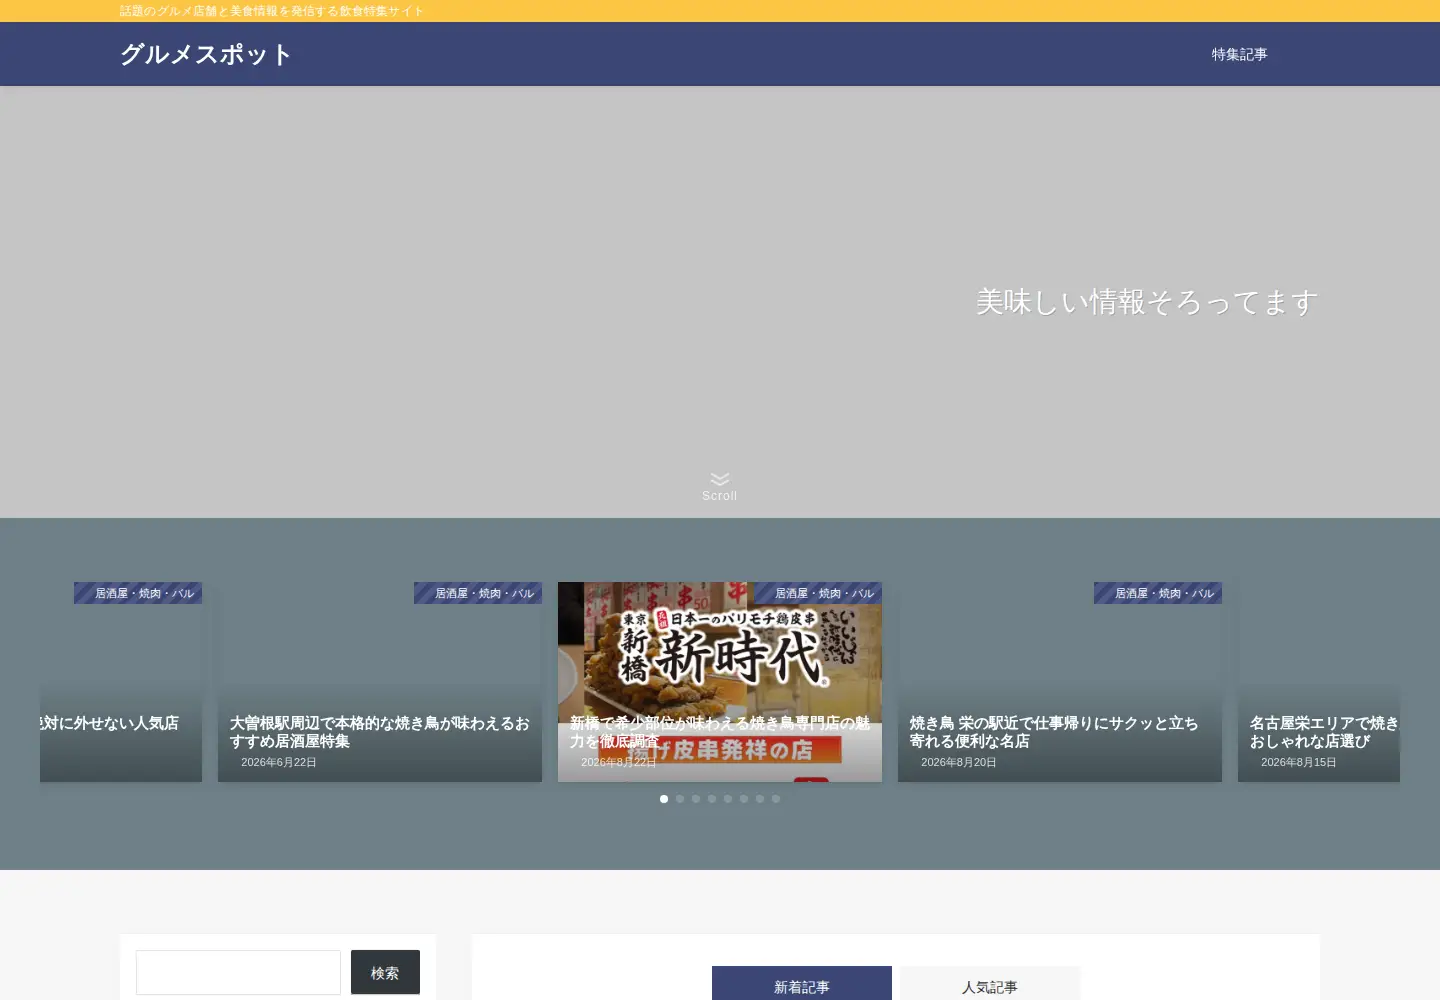Screen dimensions: 1440x1000
Task: Select the third carousel pagination dot
Action: tap(696, 799)
